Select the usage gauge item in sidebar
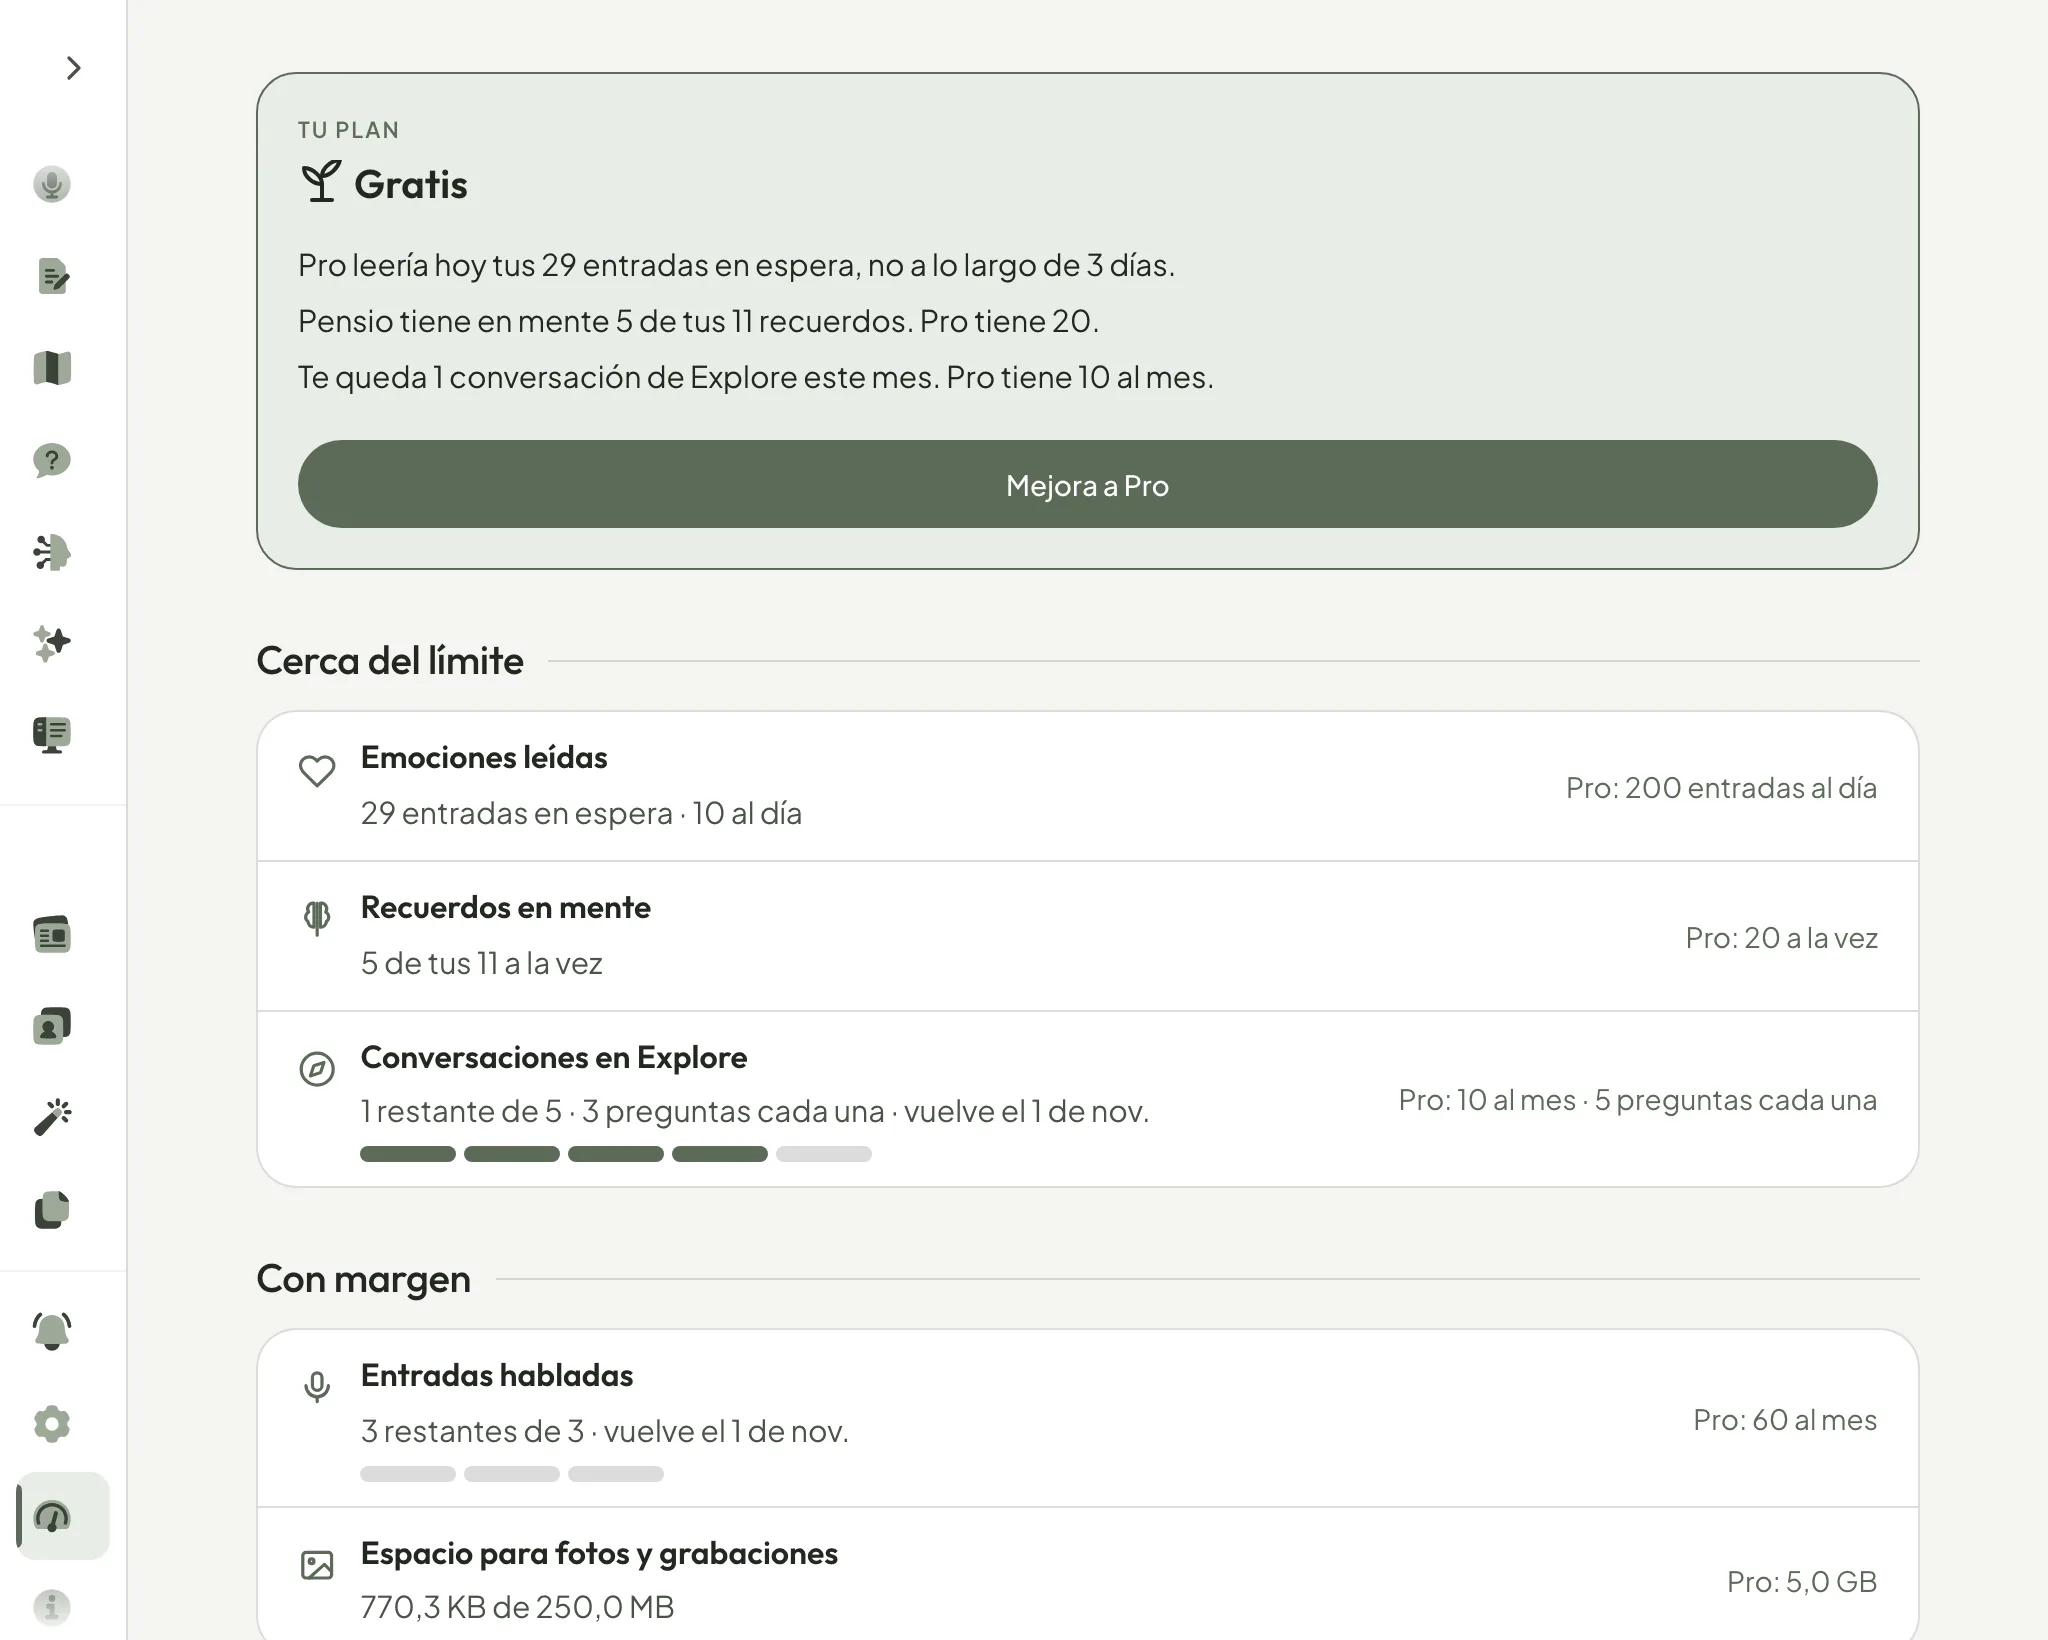Screen dimensions: 2048x1640 (63, 1516)
